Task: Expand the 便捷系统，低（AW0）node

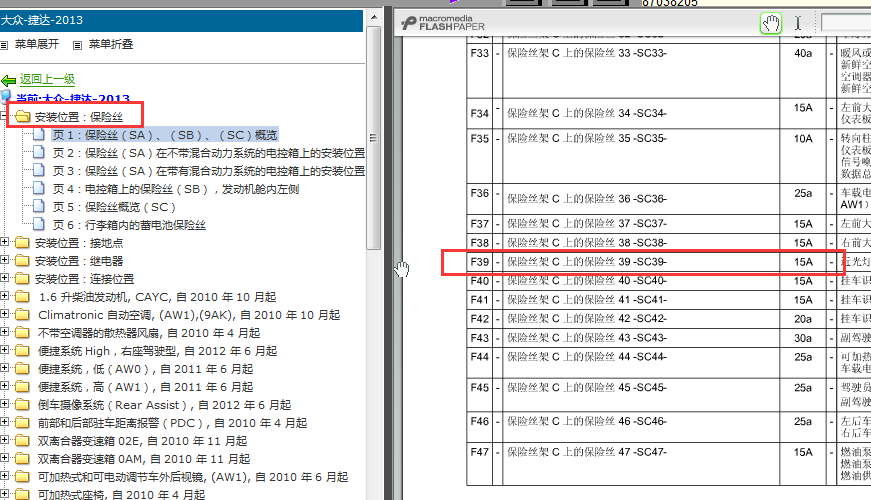Action: coord(4,367)
